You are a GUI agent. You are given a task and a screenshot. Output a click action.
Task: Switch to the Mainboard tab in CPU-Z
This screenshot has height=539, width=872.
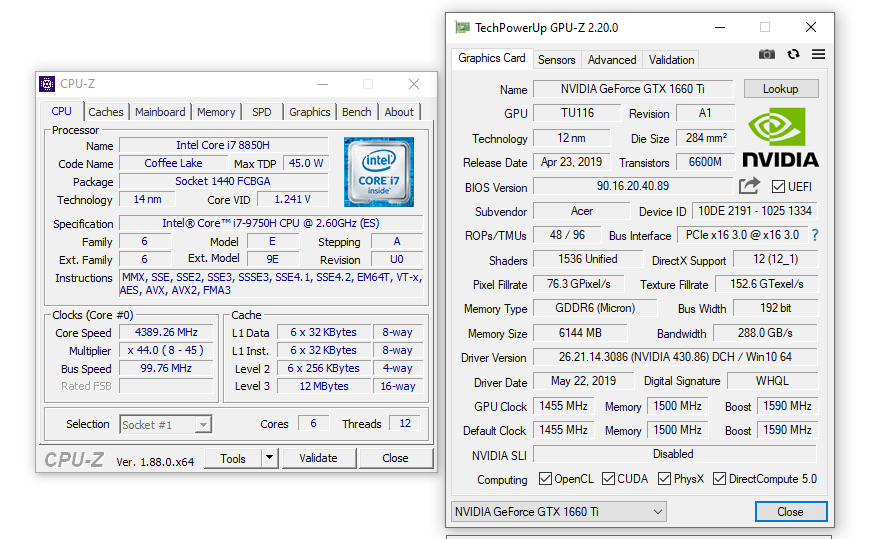pos(160,112)
